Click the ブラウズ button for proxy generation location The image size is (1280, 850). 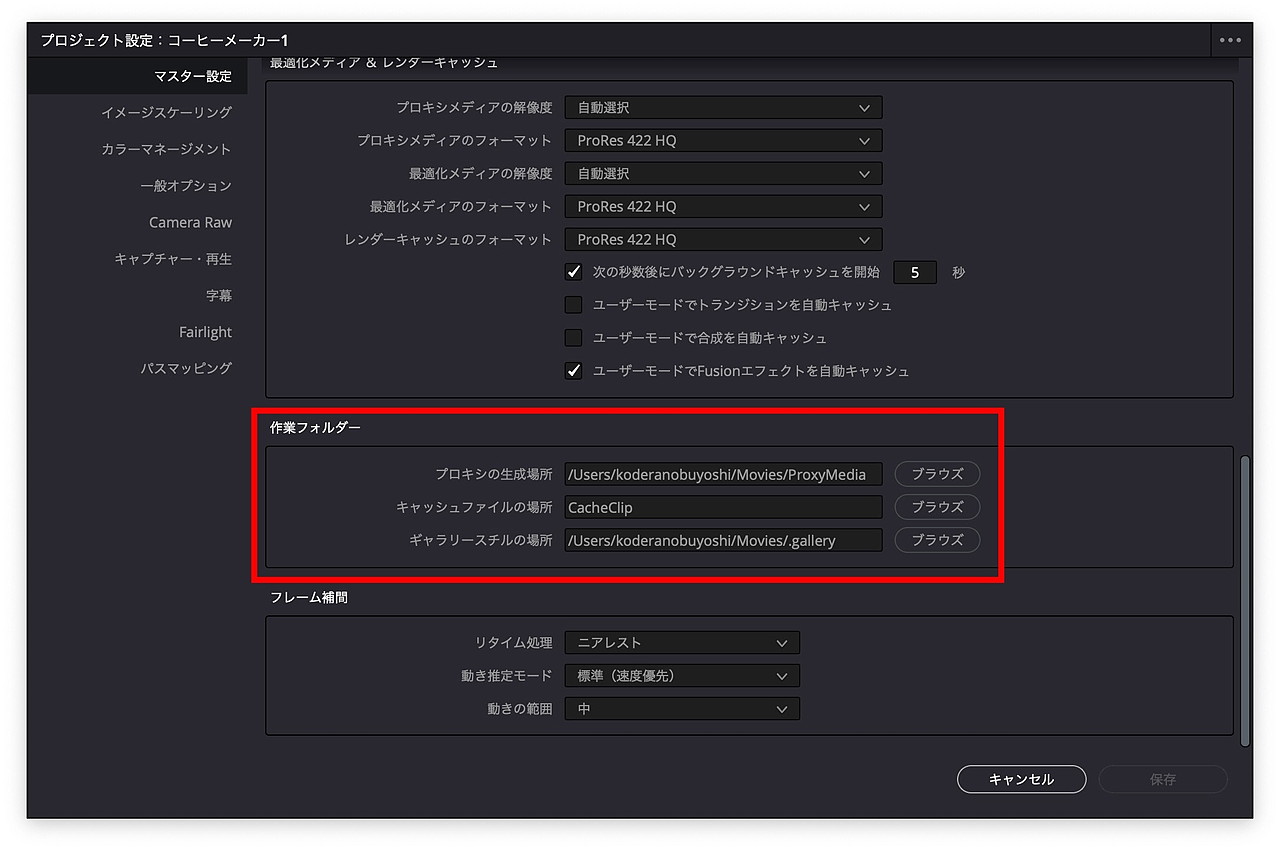tap(936, 473)
